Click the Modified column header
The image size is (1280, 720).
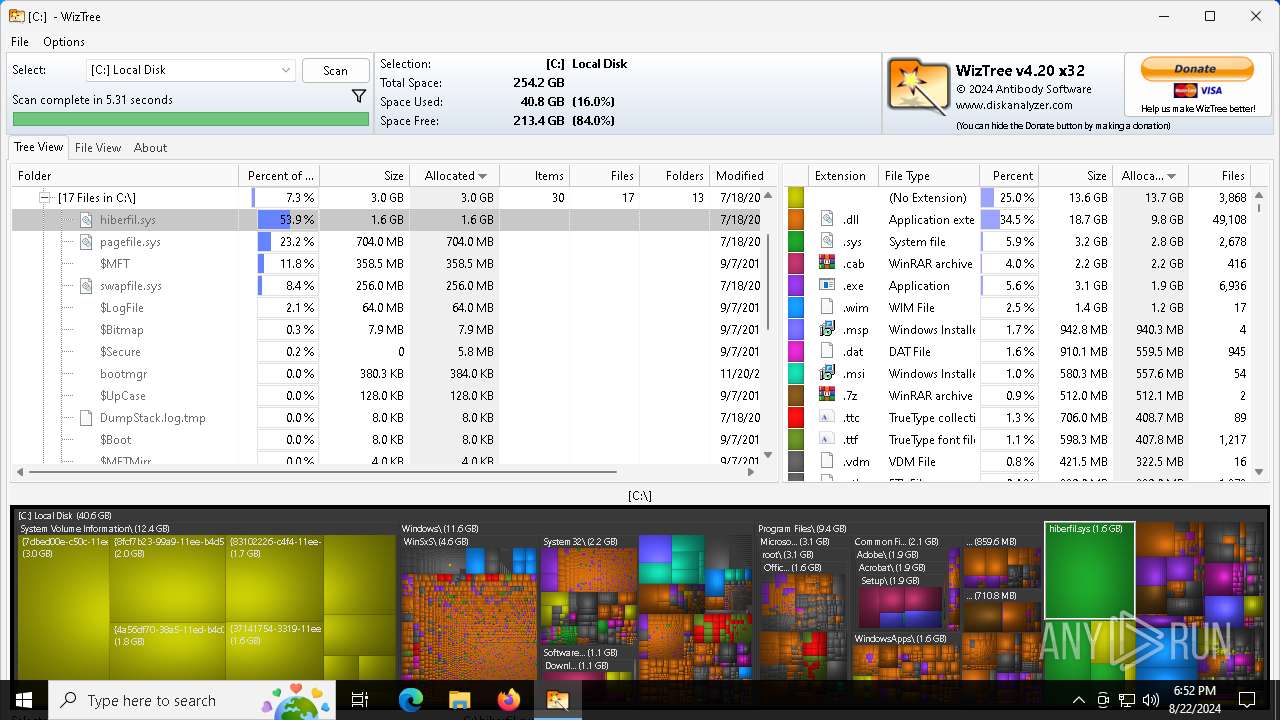739,176
